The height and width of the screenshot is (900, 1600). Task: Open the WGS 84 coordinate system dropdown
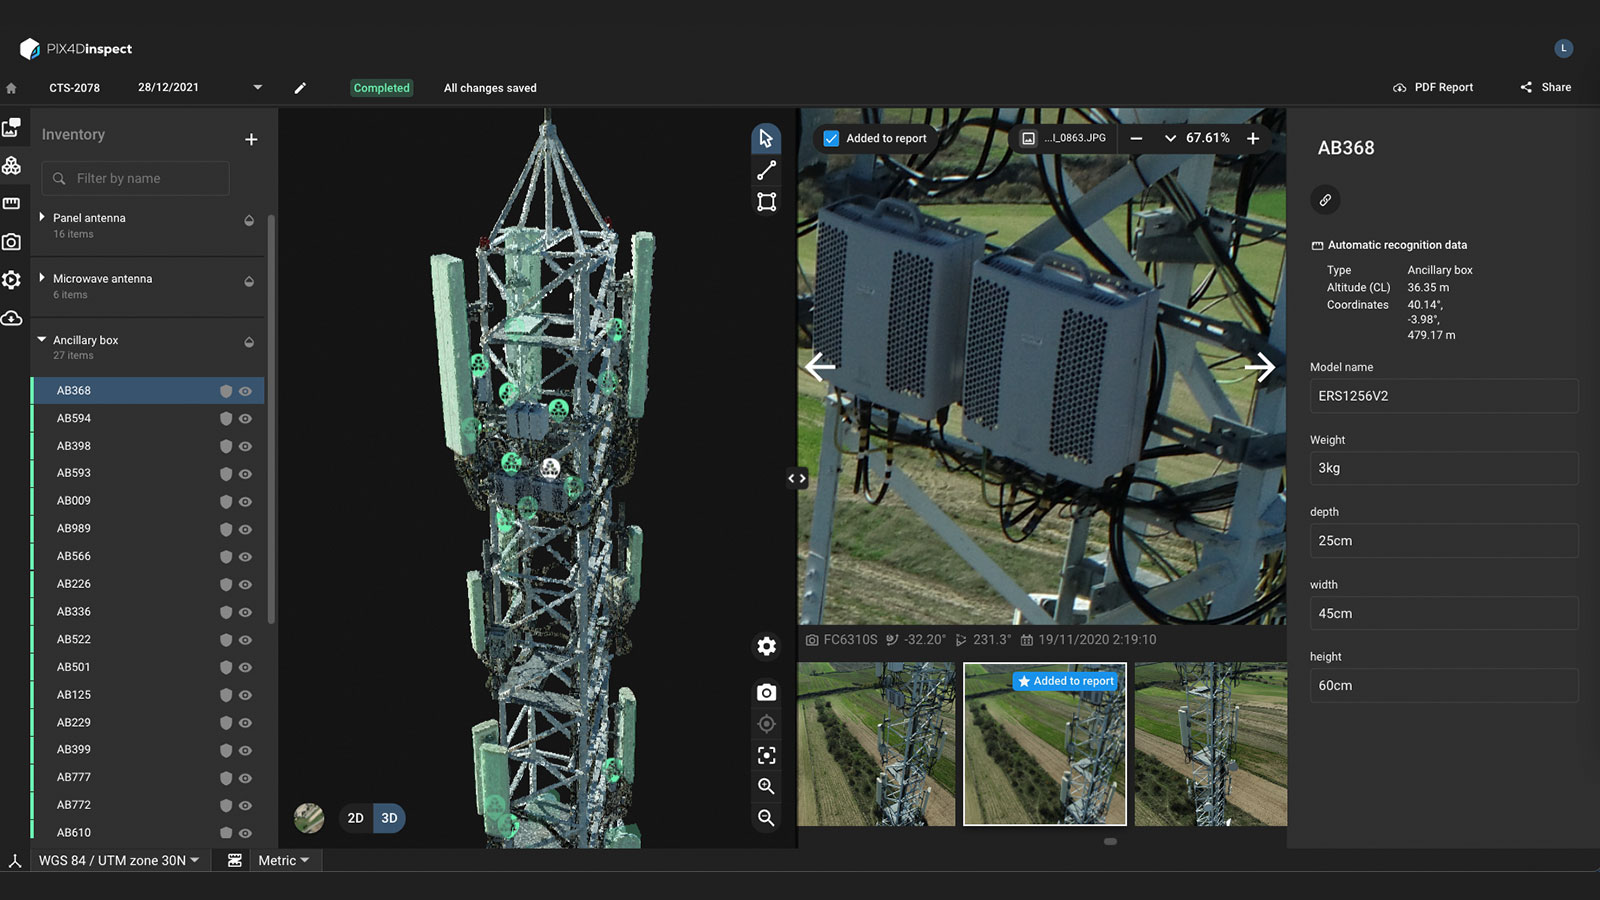pos(118,861)
